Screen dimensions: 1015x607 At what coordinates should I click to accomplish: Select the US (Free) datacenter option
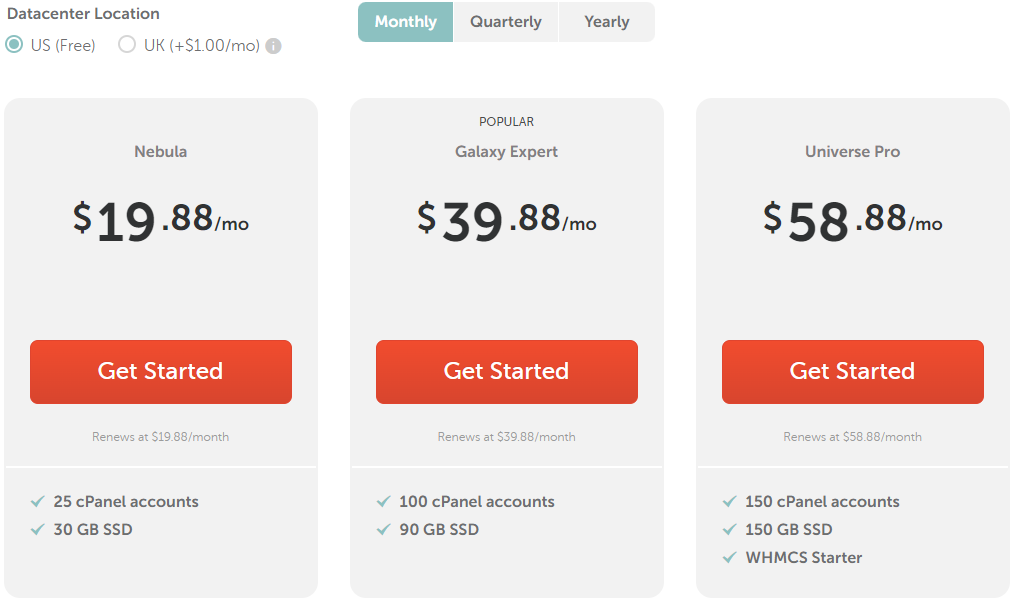tap(15, 45)
